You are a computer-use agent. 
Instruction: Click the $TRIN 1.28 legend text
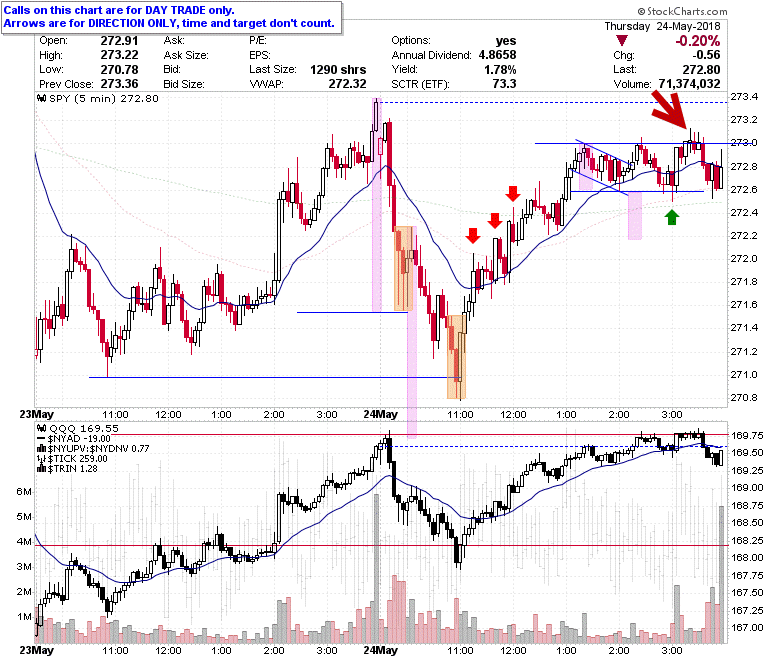click(x=73, y=469)
